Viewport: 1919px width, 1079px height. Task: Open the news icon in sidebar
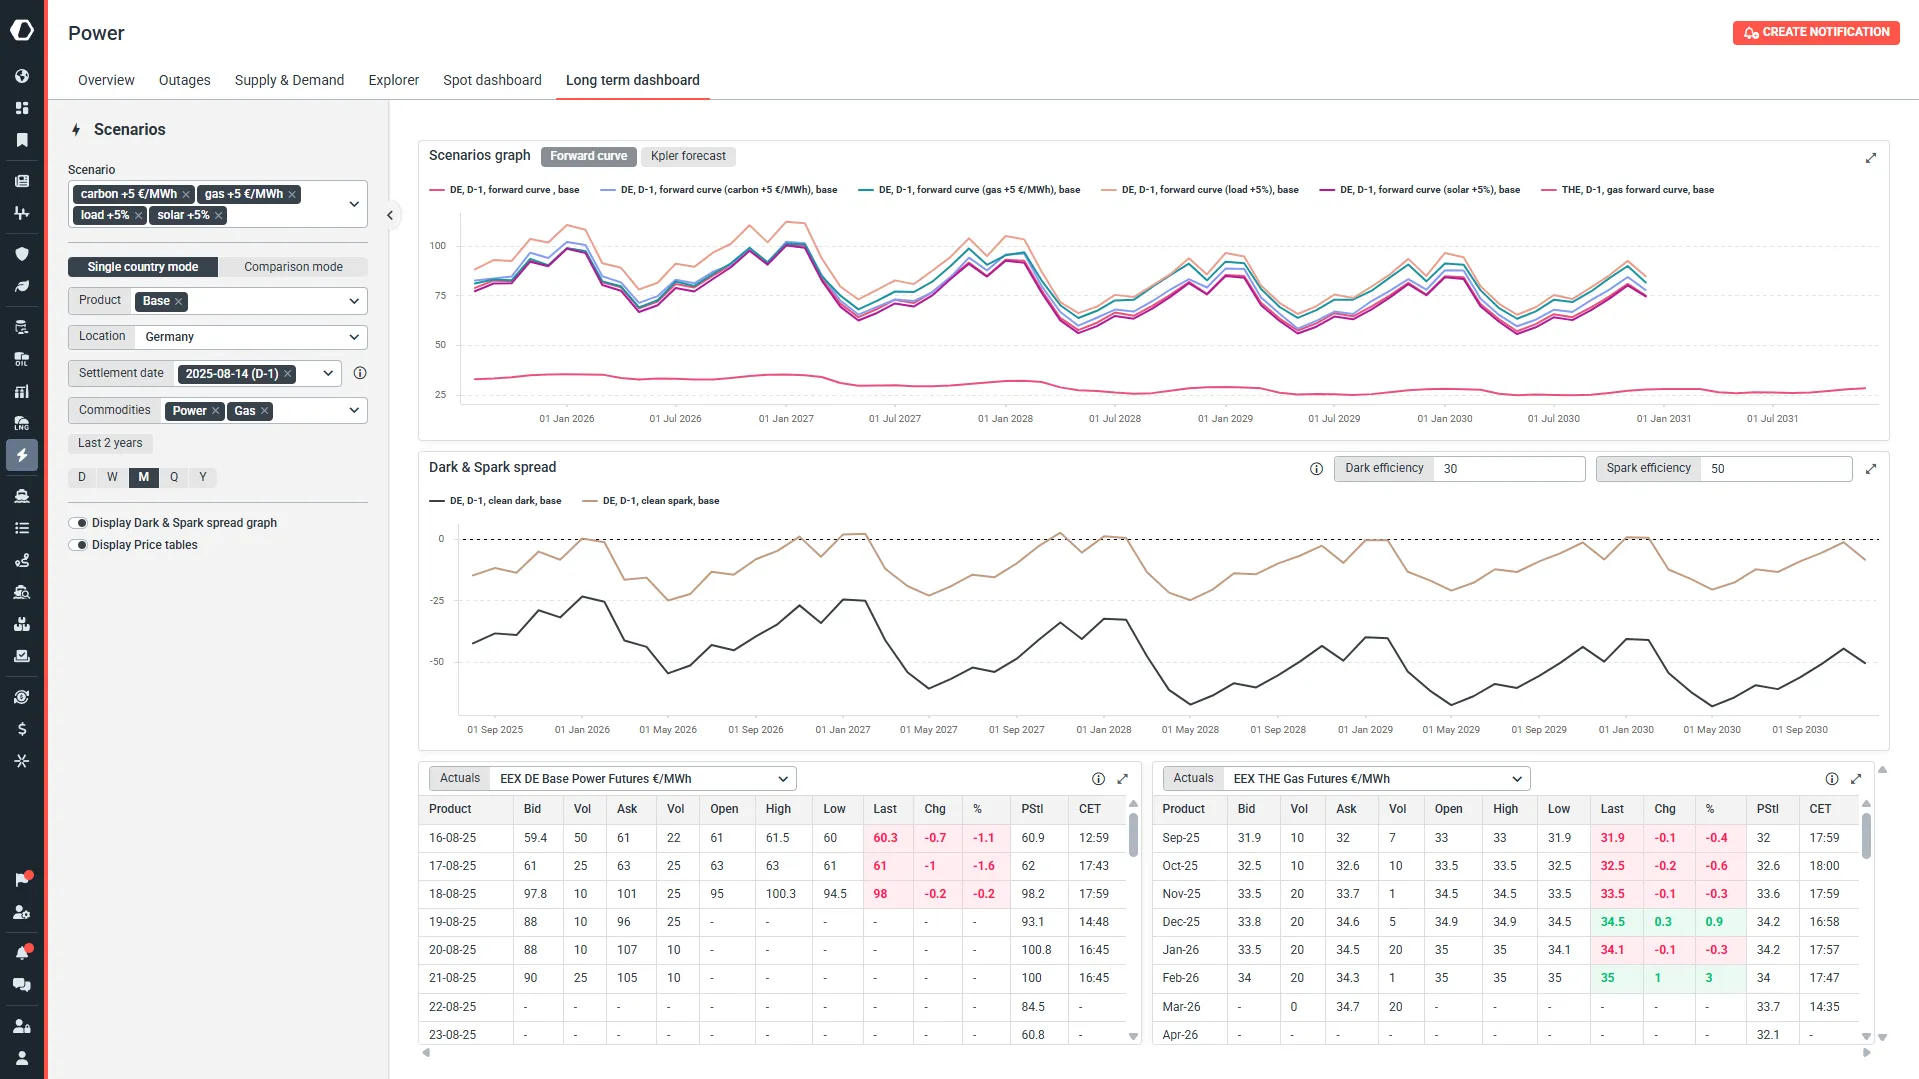coord(22,181)
